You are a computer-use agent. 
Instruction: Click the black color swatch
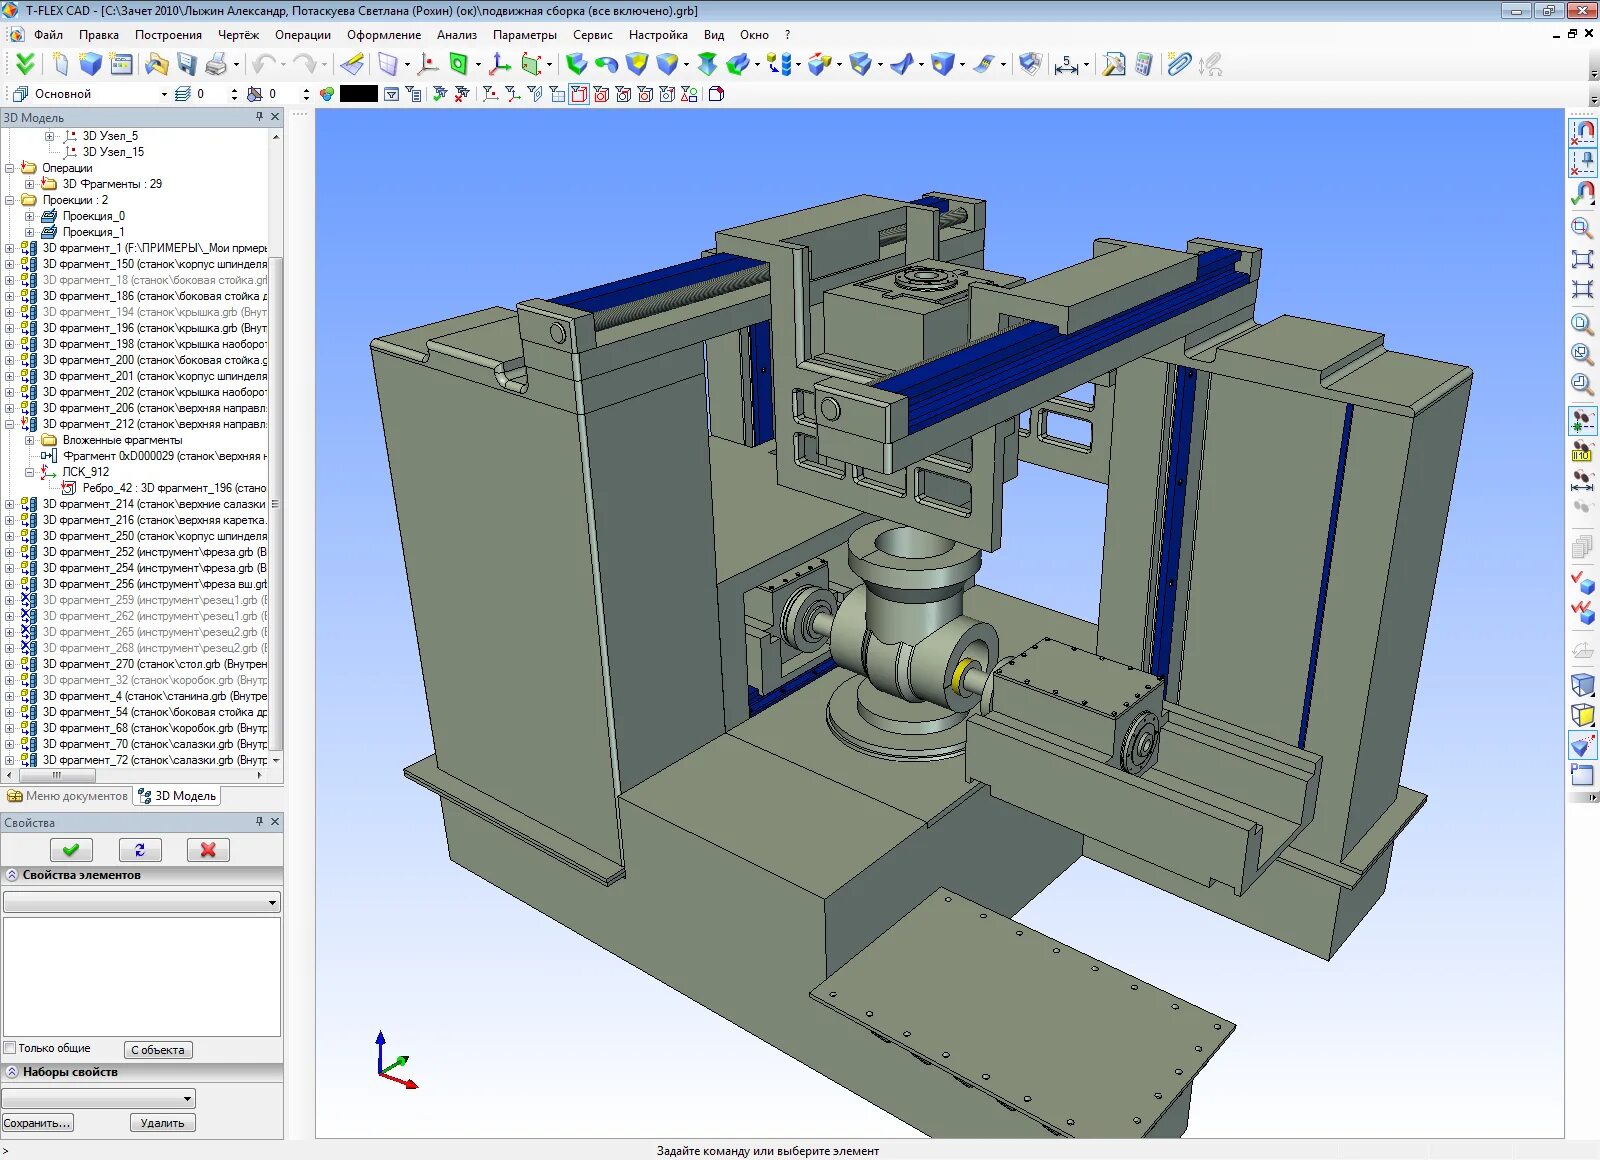point(358,94)
